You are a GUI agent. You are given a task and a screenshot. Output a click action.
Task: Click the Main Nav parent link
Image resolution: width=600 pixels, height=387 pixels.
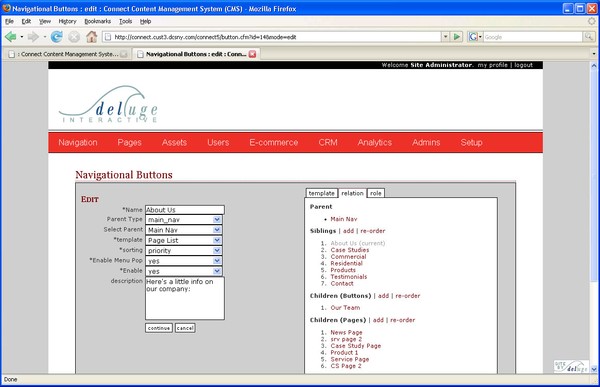344,219
